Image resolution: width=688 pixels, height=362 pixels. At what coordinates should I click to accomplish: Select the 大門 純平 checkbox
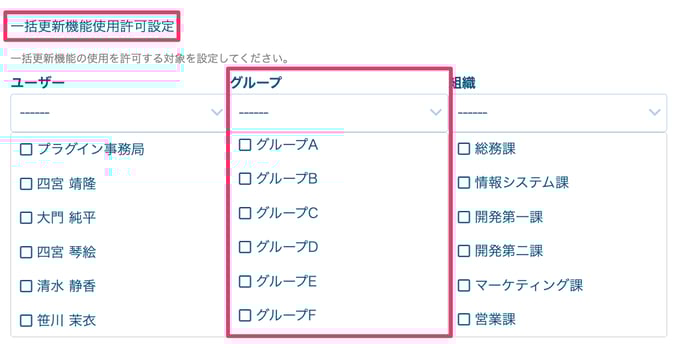coord(26,218)
